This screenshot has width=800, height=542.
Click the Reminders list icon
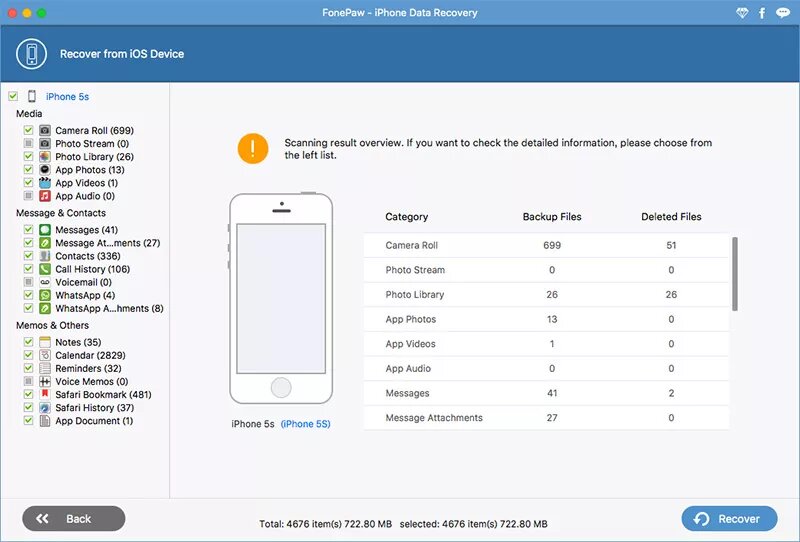coord(45,368)
